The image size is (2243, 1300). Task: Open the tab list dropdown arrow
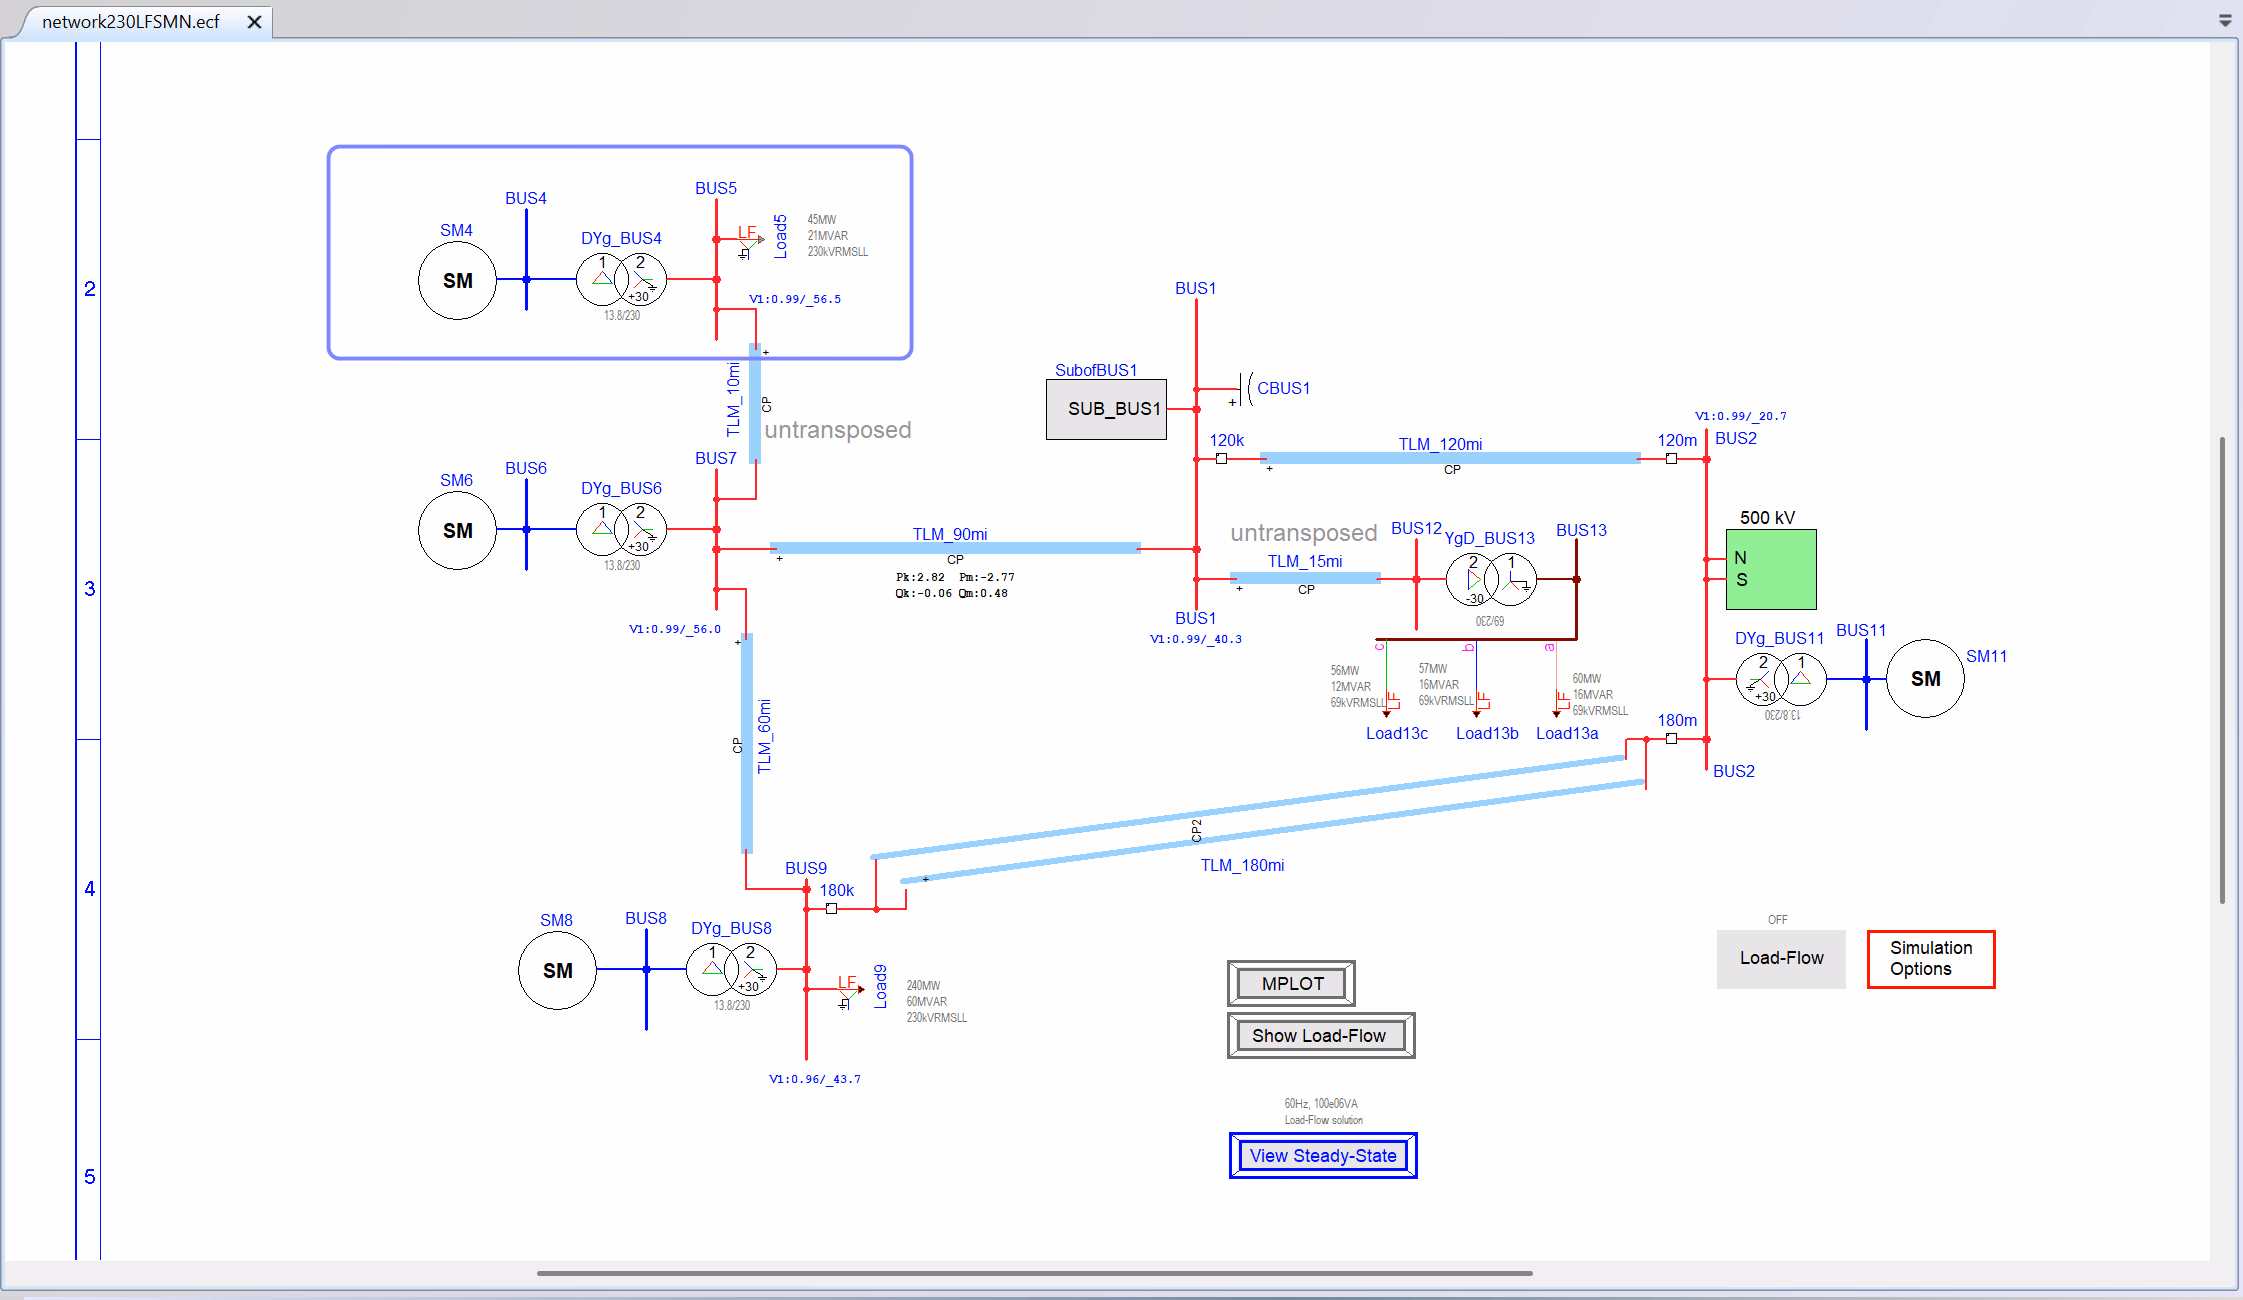coord(2225,20)
